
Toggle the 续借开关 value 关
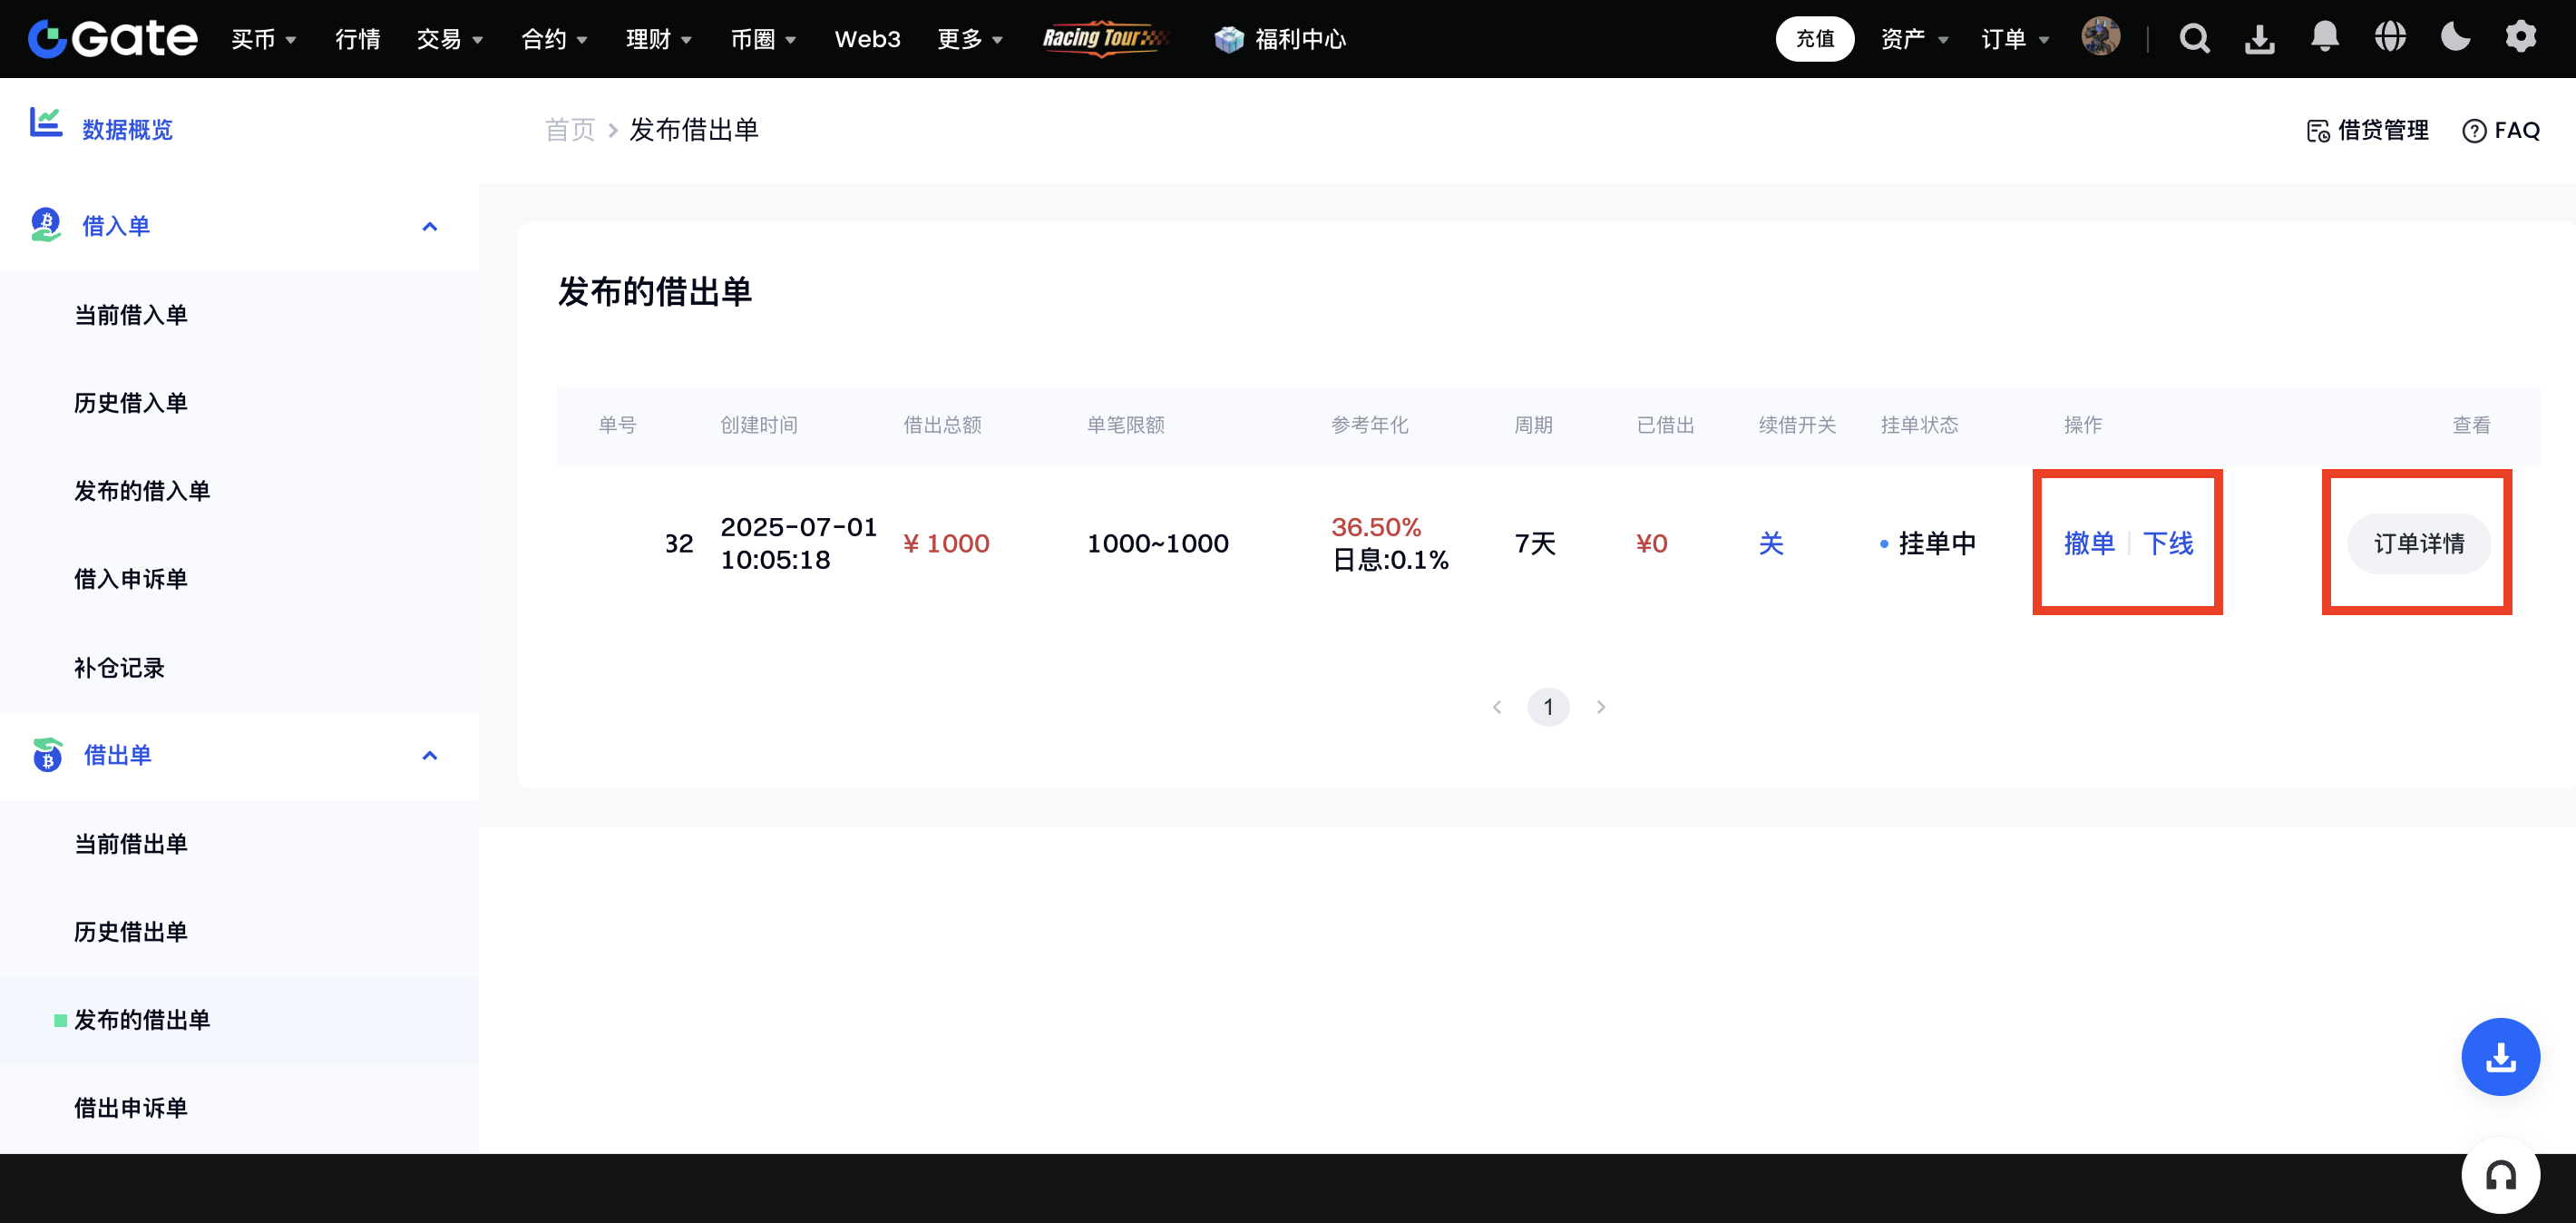[x=1771, y=543]
